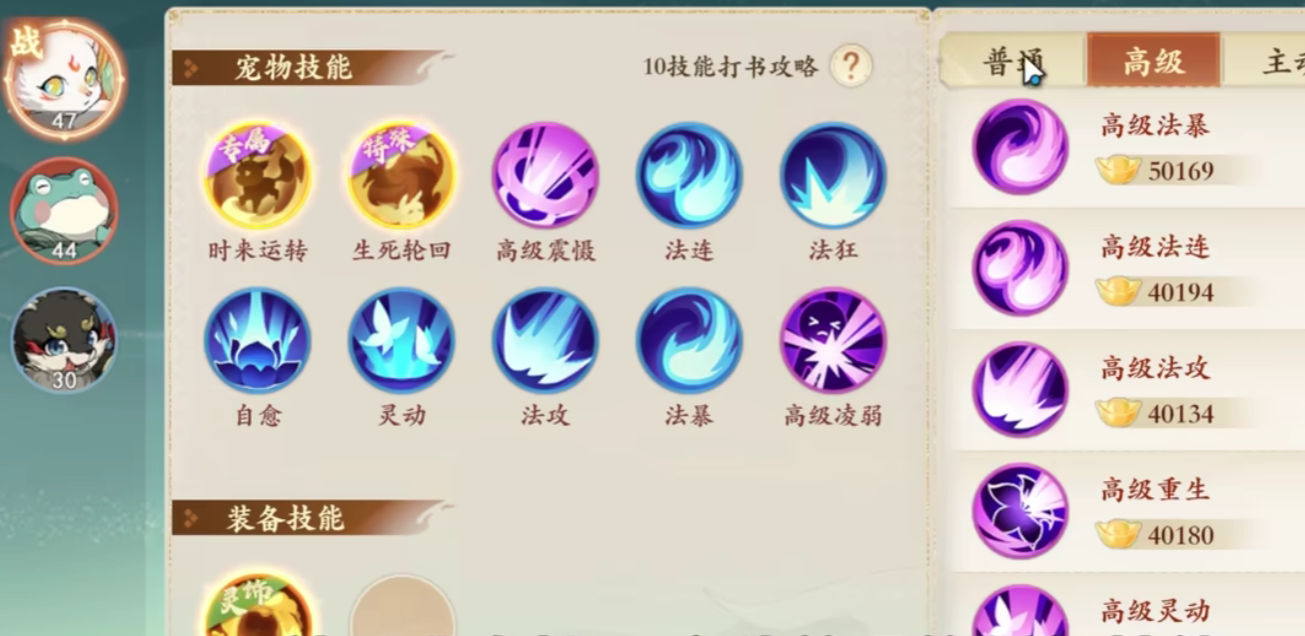1305x636 pixels.
Task: Click the 高级震慑 skill icon
Action: (545, 176)
